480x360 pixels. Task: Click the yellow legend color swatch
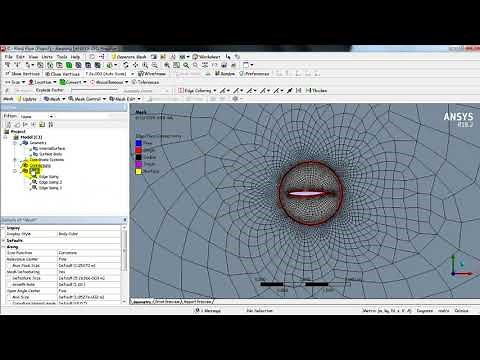139,171
